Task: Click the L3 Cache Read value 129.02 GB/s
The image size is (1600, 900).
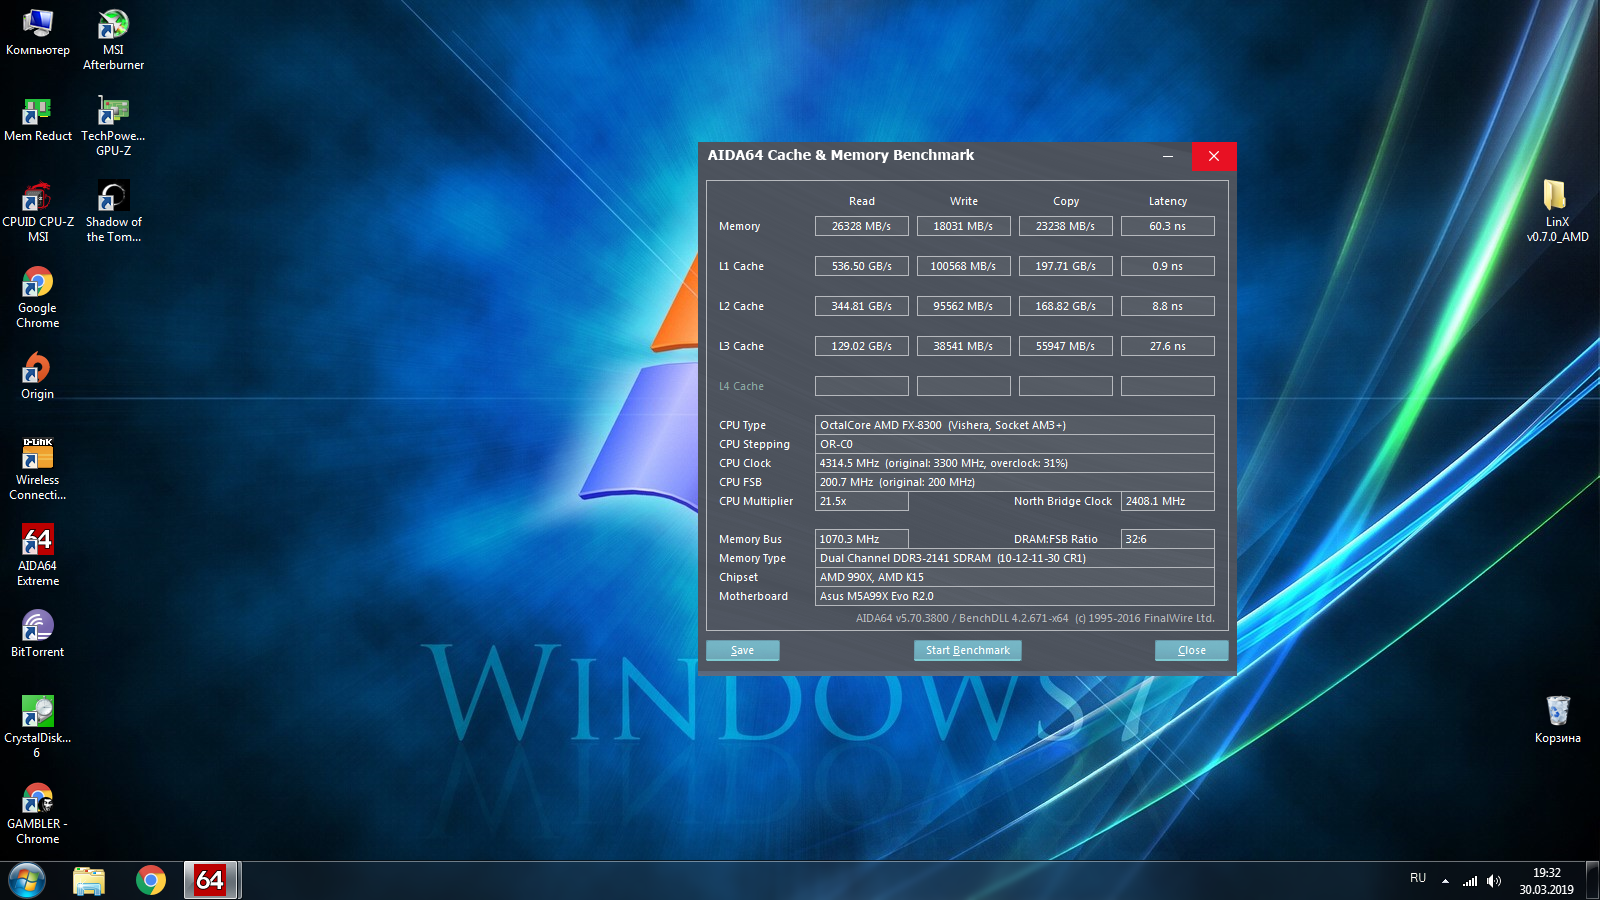Action: tap(862, 346)
